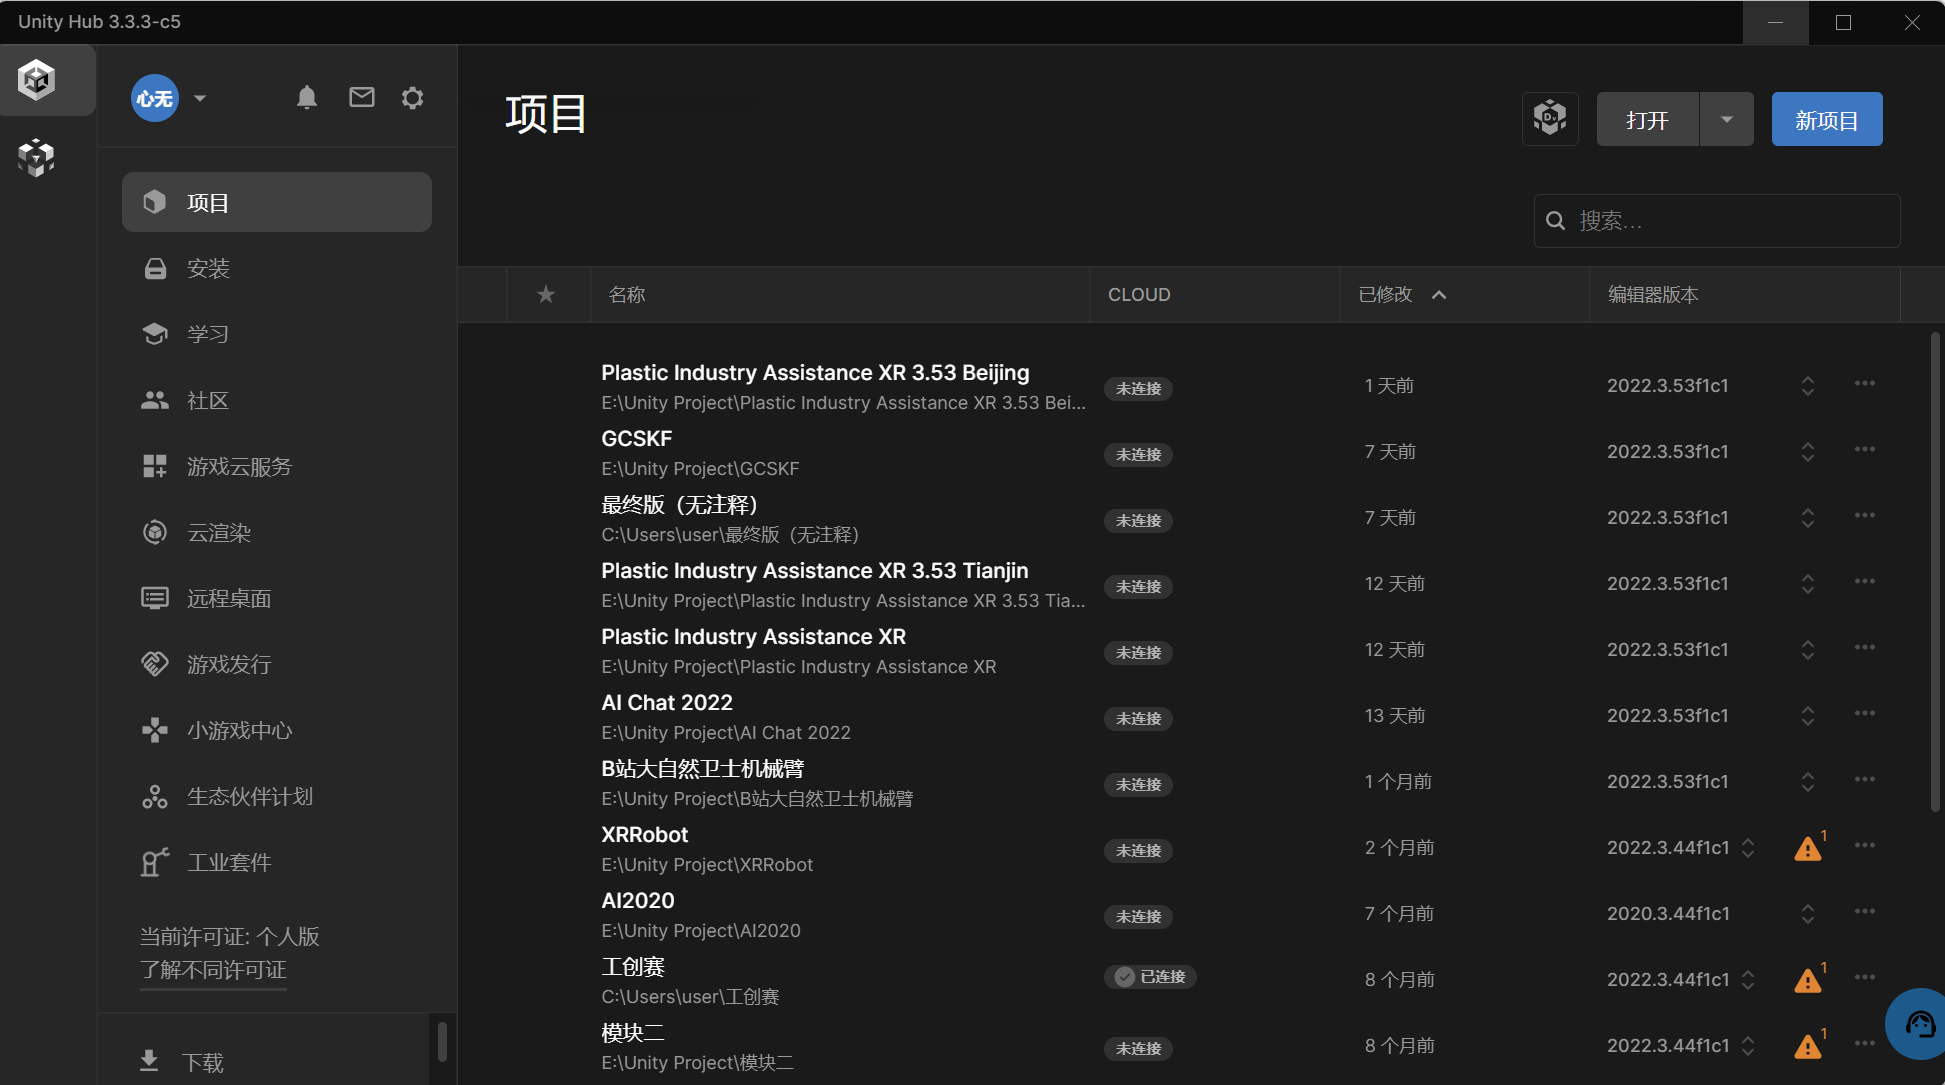Open more options for GCSKF project

(1864, 450)
